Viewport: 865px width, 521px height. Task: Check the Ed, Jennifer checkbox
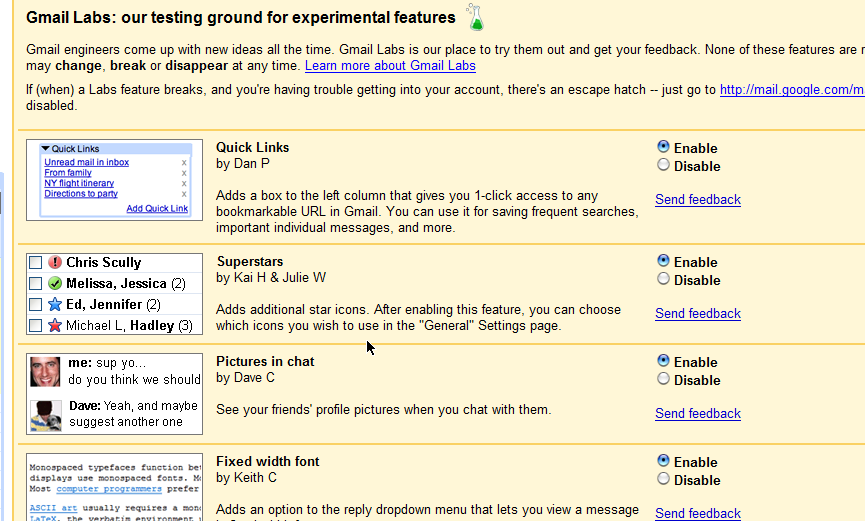35,304
